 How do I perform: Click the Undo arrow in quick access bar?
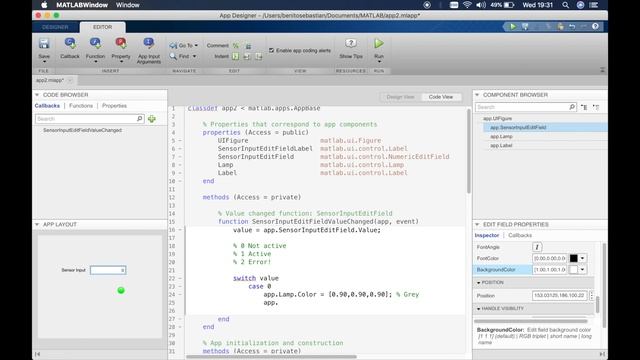pos(572,27)
